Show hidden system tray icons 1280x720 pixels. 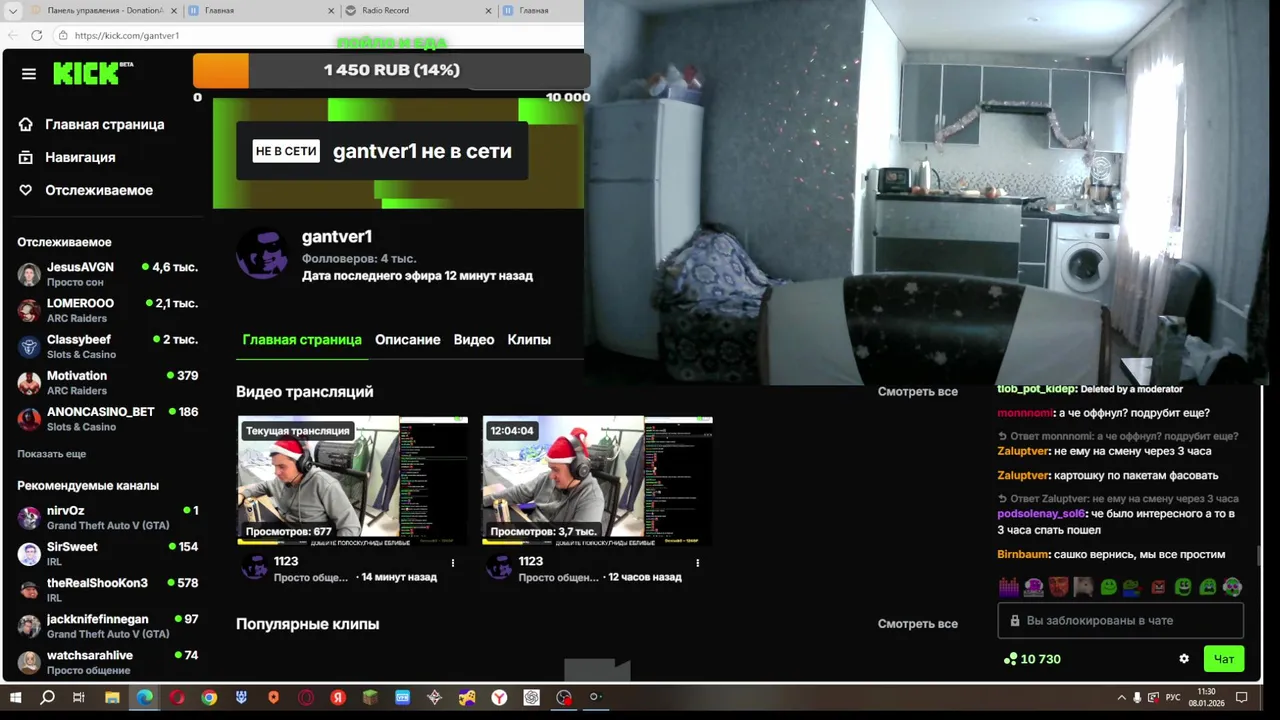[x=1121, y=697]
